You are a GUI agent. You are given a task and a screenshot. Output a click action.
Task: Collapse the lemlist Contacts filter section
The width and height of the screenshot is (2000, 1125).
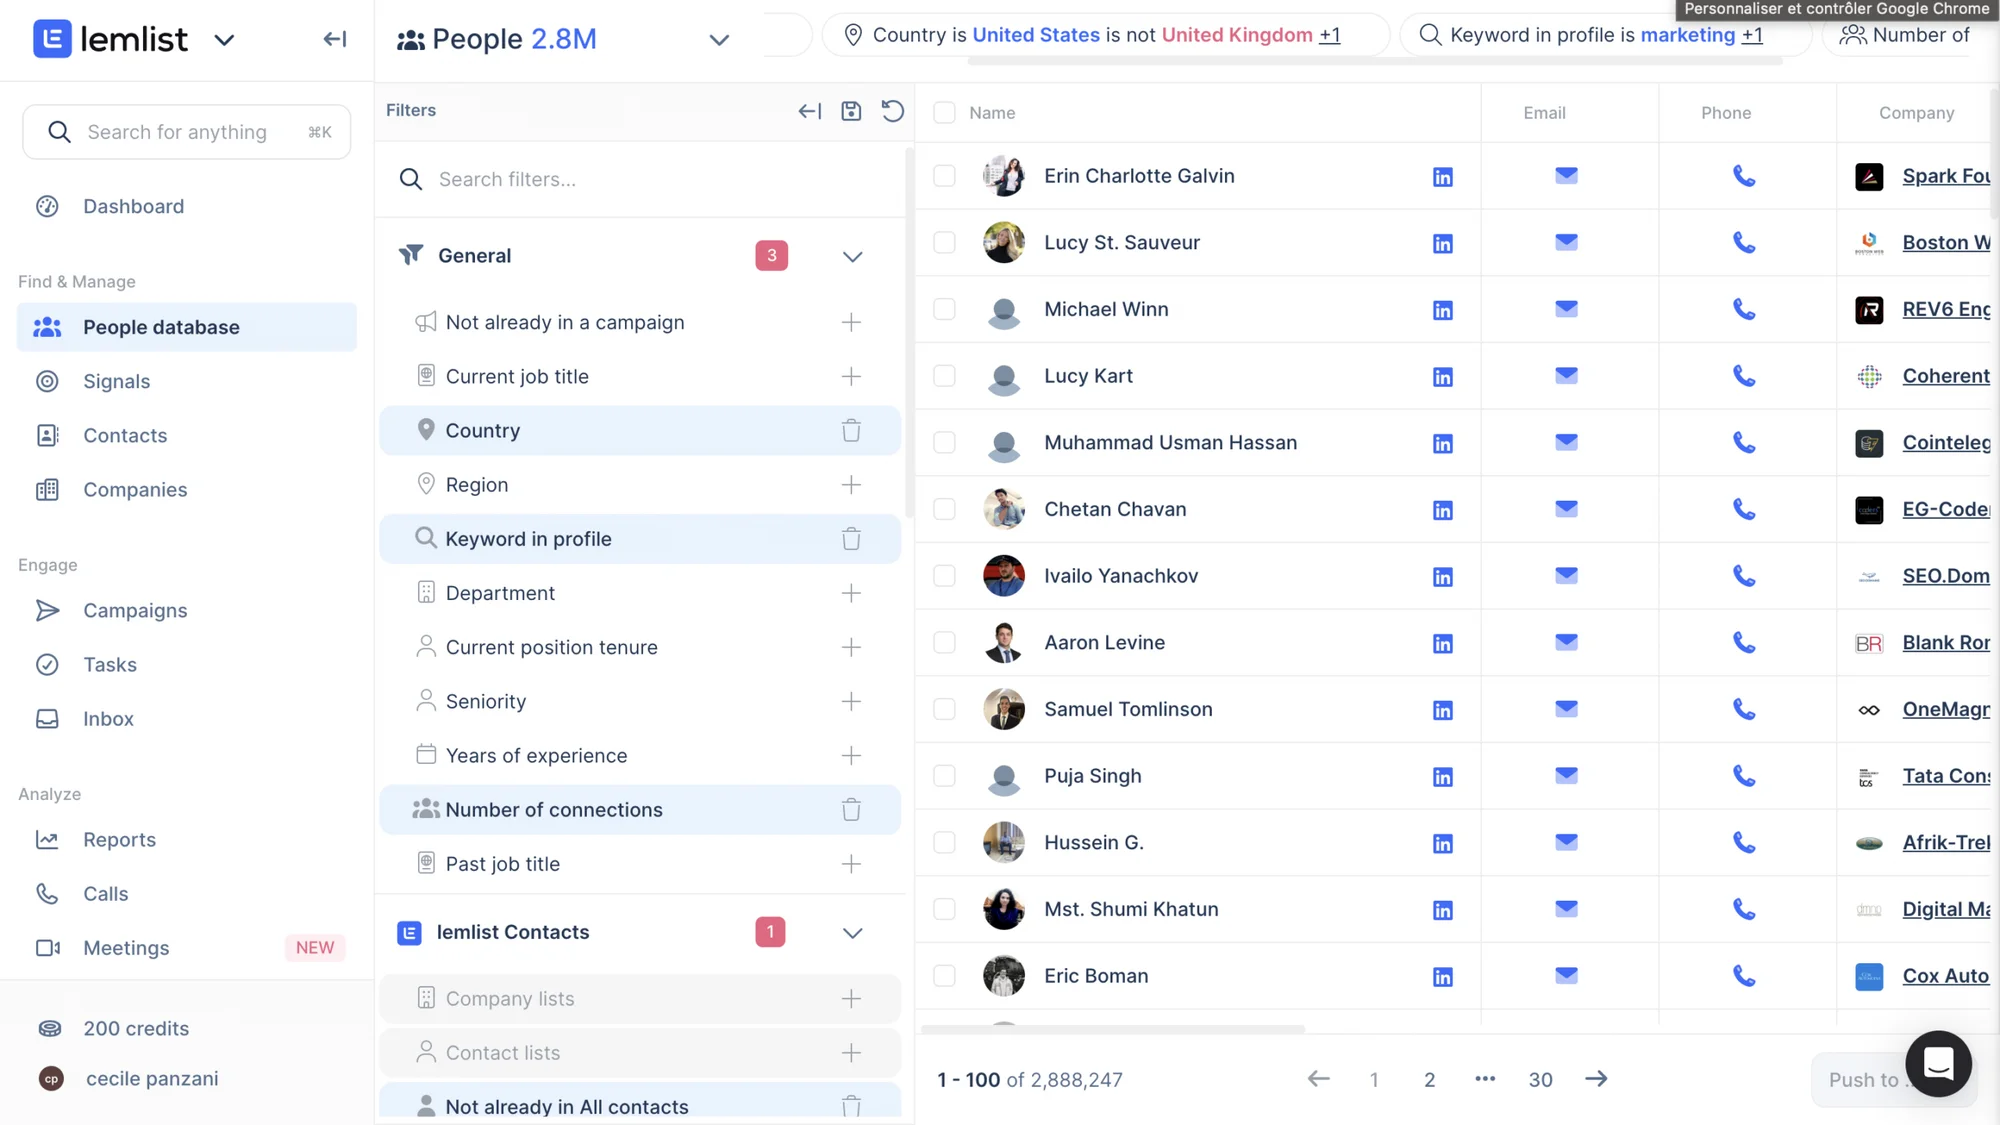tap(852, 933)
